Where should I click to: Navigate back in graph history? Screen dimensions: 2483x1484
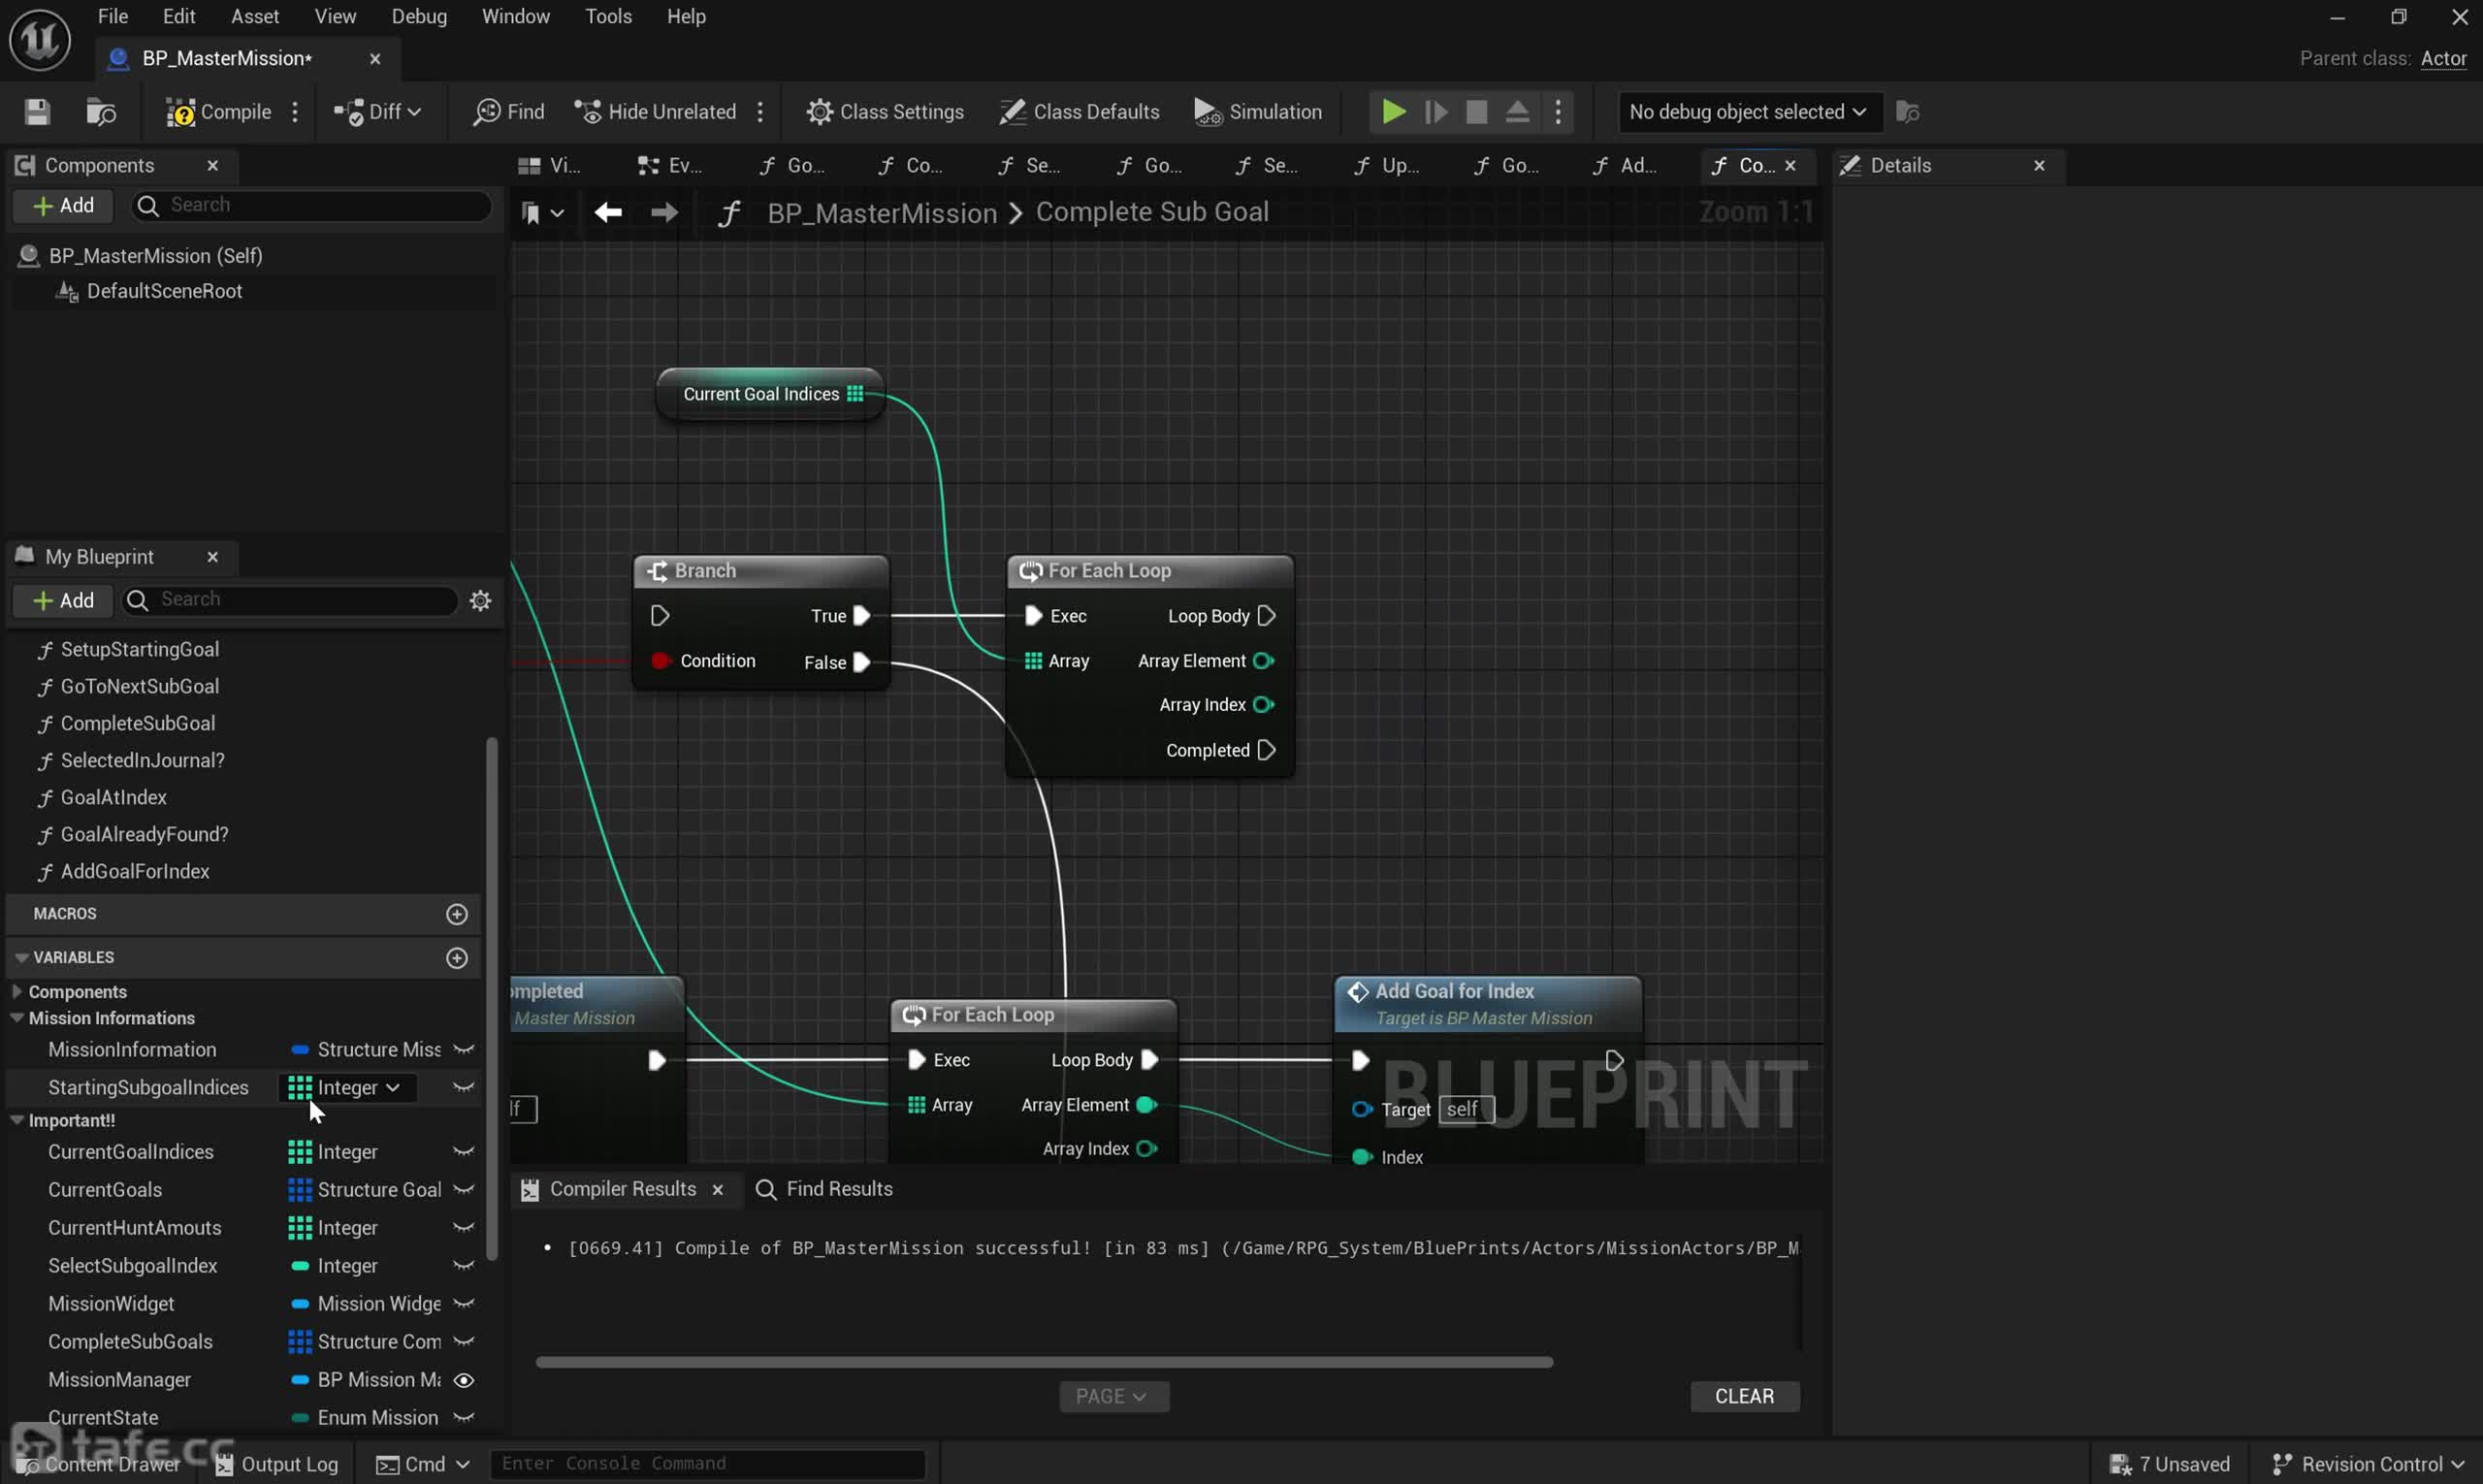point(608,212)
